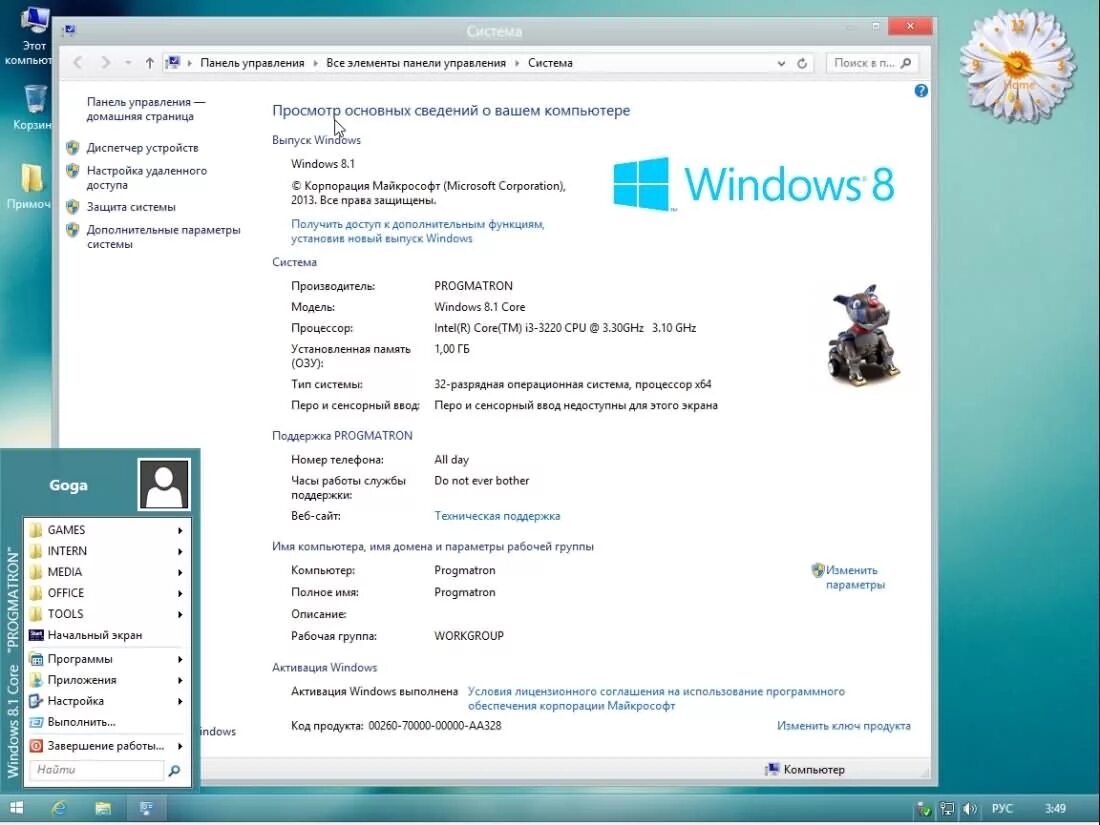Open the MEDIA folder menu entry
This screenshot has height=825, width=1100.
107,572
